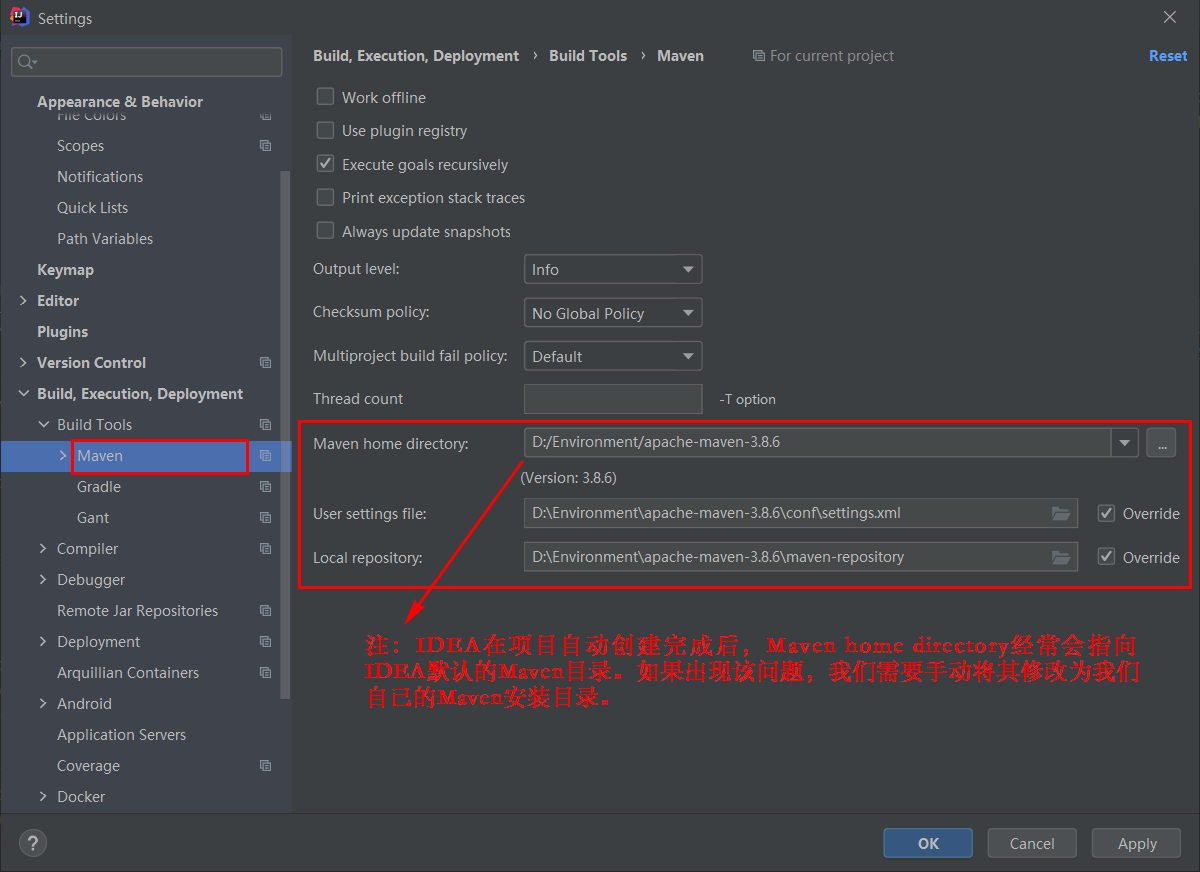Enable Print exception stack traces

(325, 198)
